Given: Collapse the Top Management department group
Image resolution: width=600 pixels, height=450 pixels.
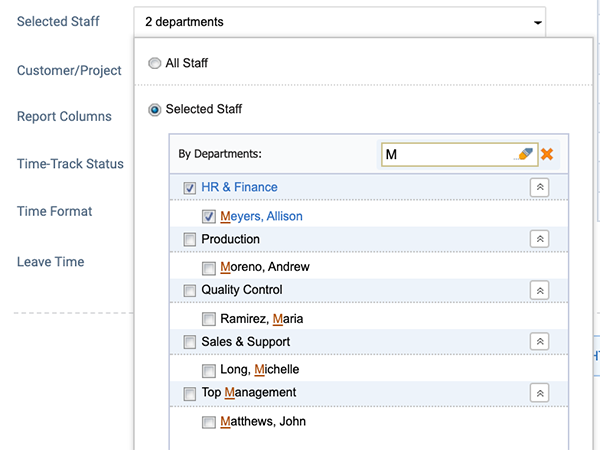Looking at the screenshot, I should tap(540, 393).
